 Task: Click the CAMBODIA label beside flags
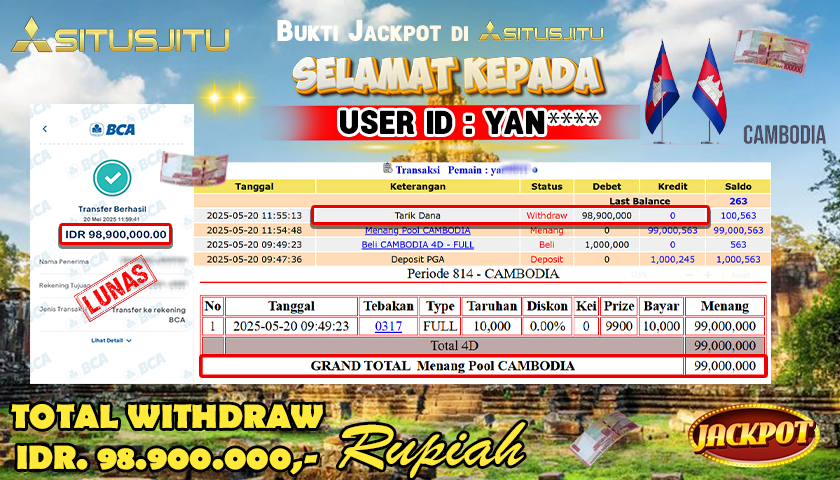[784, 136]
